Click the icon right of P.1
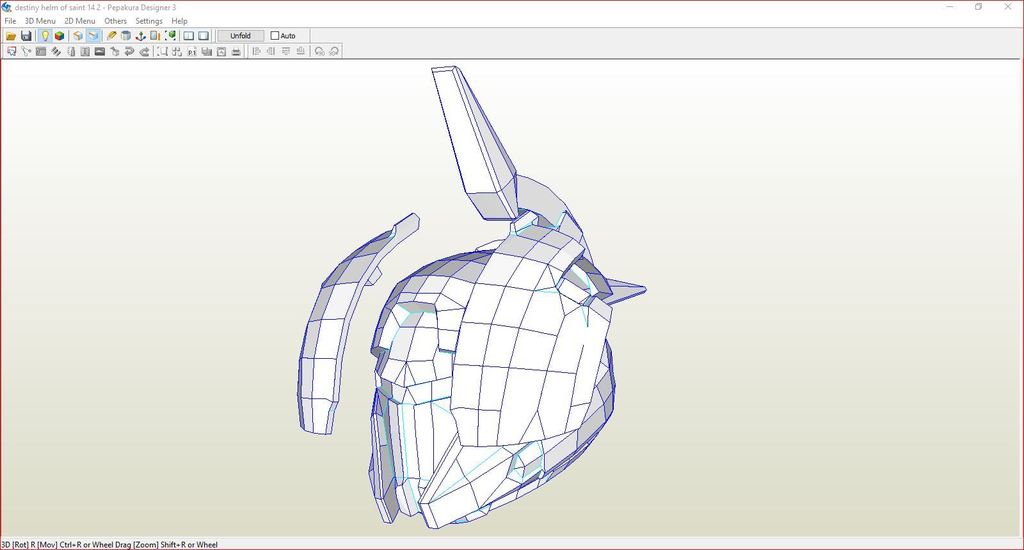1024x550 pixels. 207,52
